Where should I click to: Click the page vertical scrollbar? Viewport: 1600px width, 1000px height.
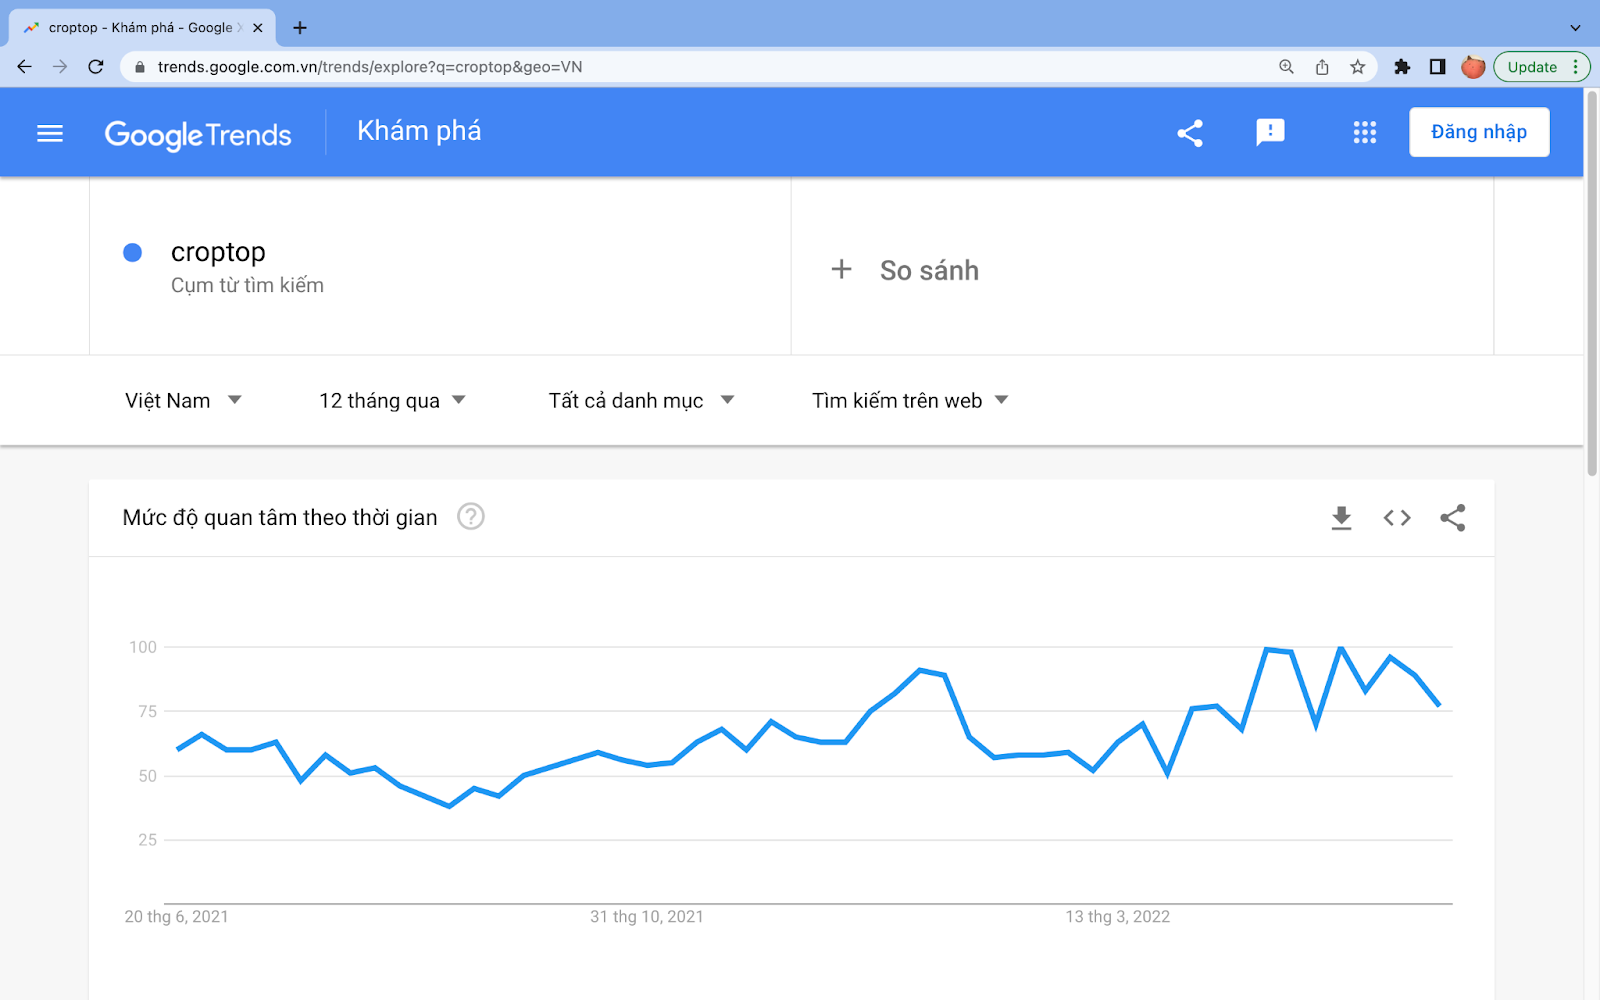pyautogui.click(x=1592, y=284)
